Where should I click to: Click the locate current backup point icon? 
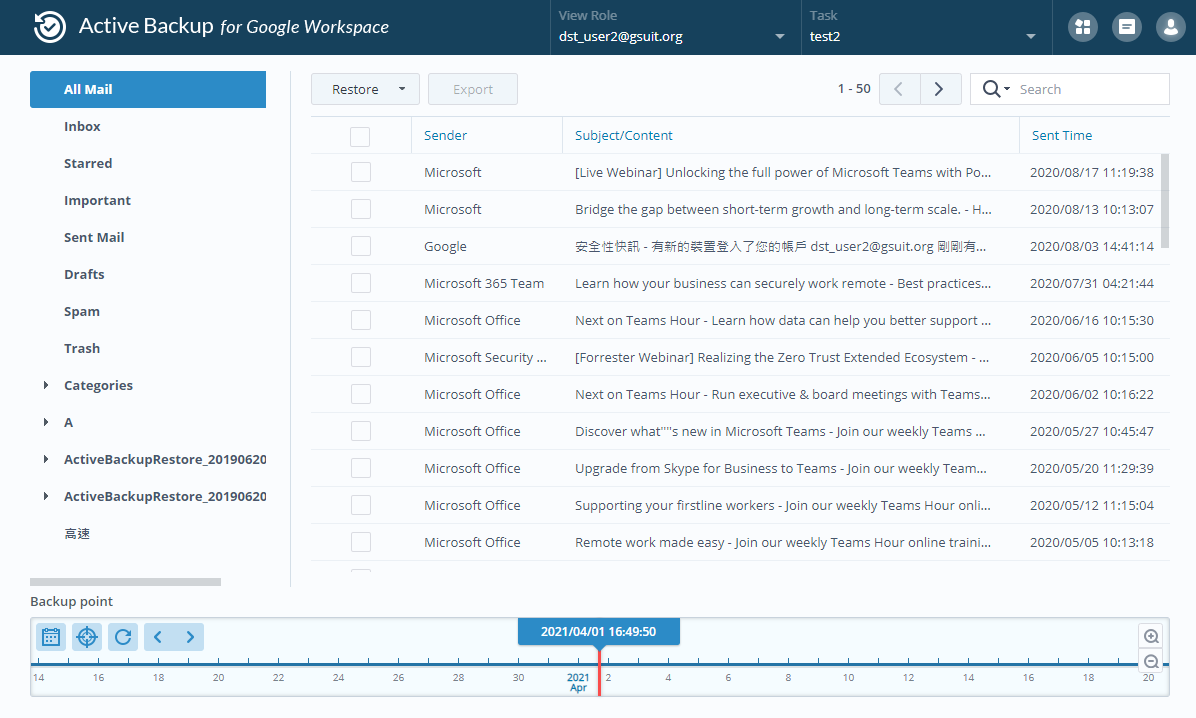[x=86, y=636]
